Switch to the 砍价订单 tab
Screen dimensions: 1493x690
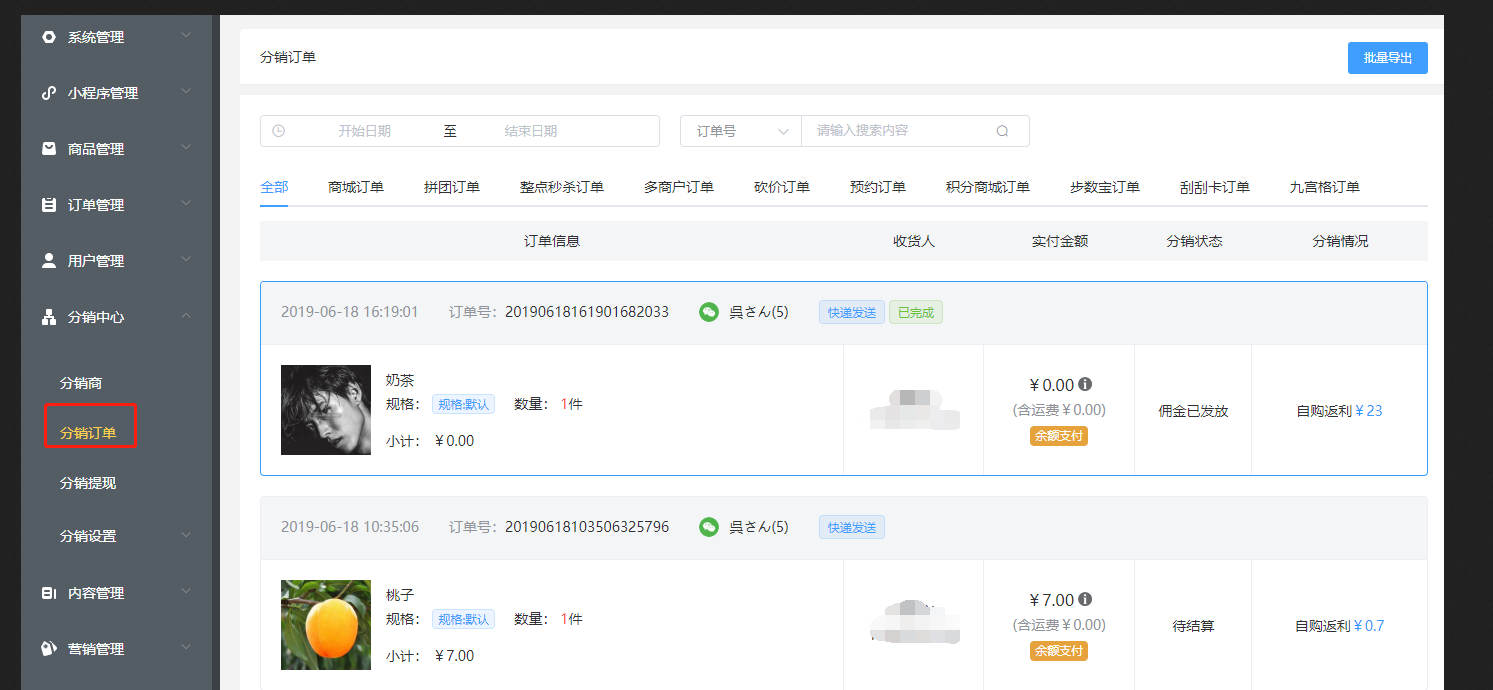(782, 187)
